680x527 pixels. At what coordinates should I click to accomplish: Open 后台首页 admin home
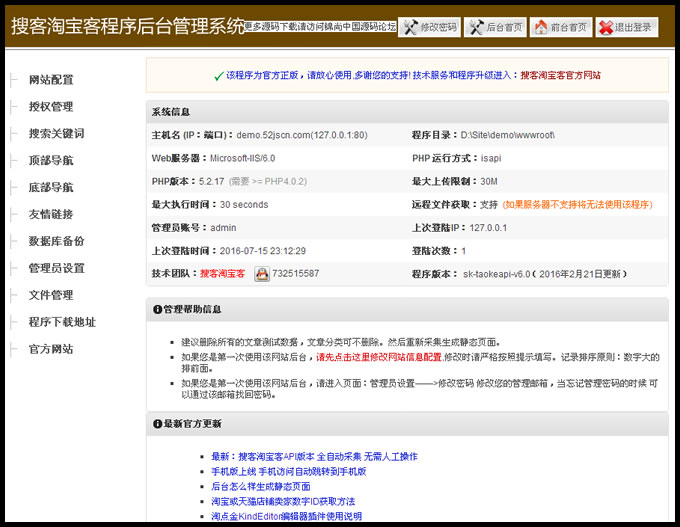[495, 27]
